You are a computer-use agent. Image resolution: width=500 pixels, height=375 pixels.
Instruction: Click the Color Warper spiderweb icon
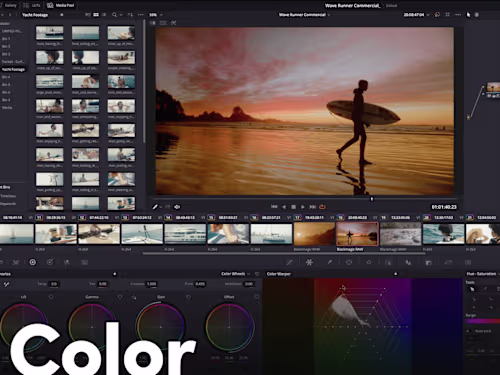click(309, 262)
